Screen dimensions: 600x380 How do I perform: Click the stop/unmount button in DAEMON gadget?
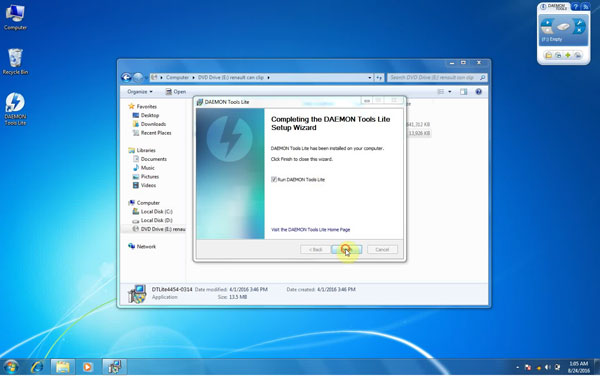(x=547, y=30)
